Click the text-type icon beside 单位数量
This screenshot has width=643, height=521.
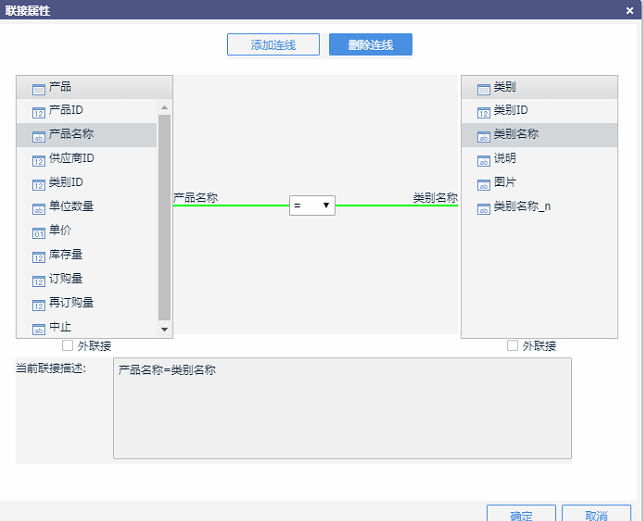tap(39, 209)
